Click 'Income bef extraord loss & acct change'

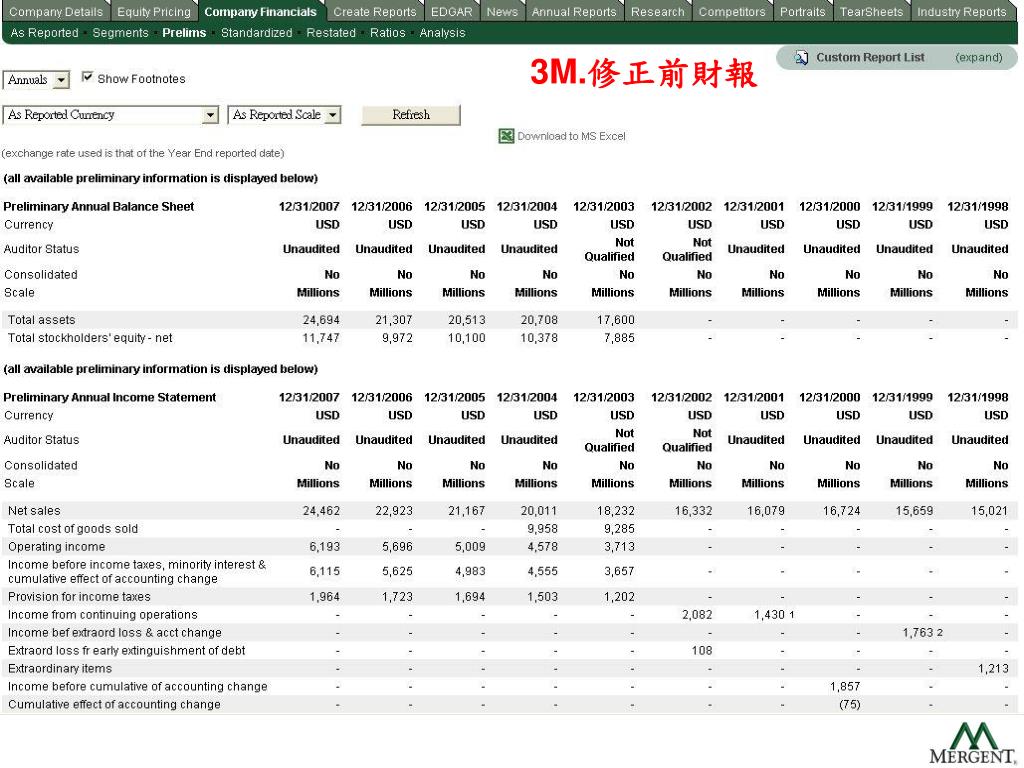(114, 633)
